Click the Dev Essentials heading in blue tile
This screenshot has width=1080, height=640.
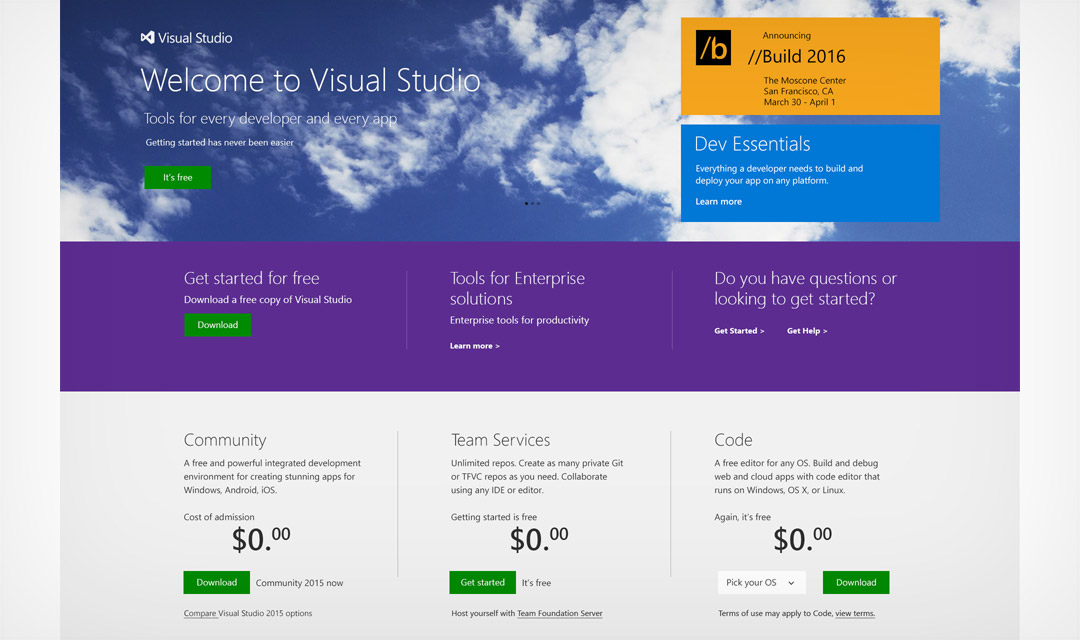(752, 144)
